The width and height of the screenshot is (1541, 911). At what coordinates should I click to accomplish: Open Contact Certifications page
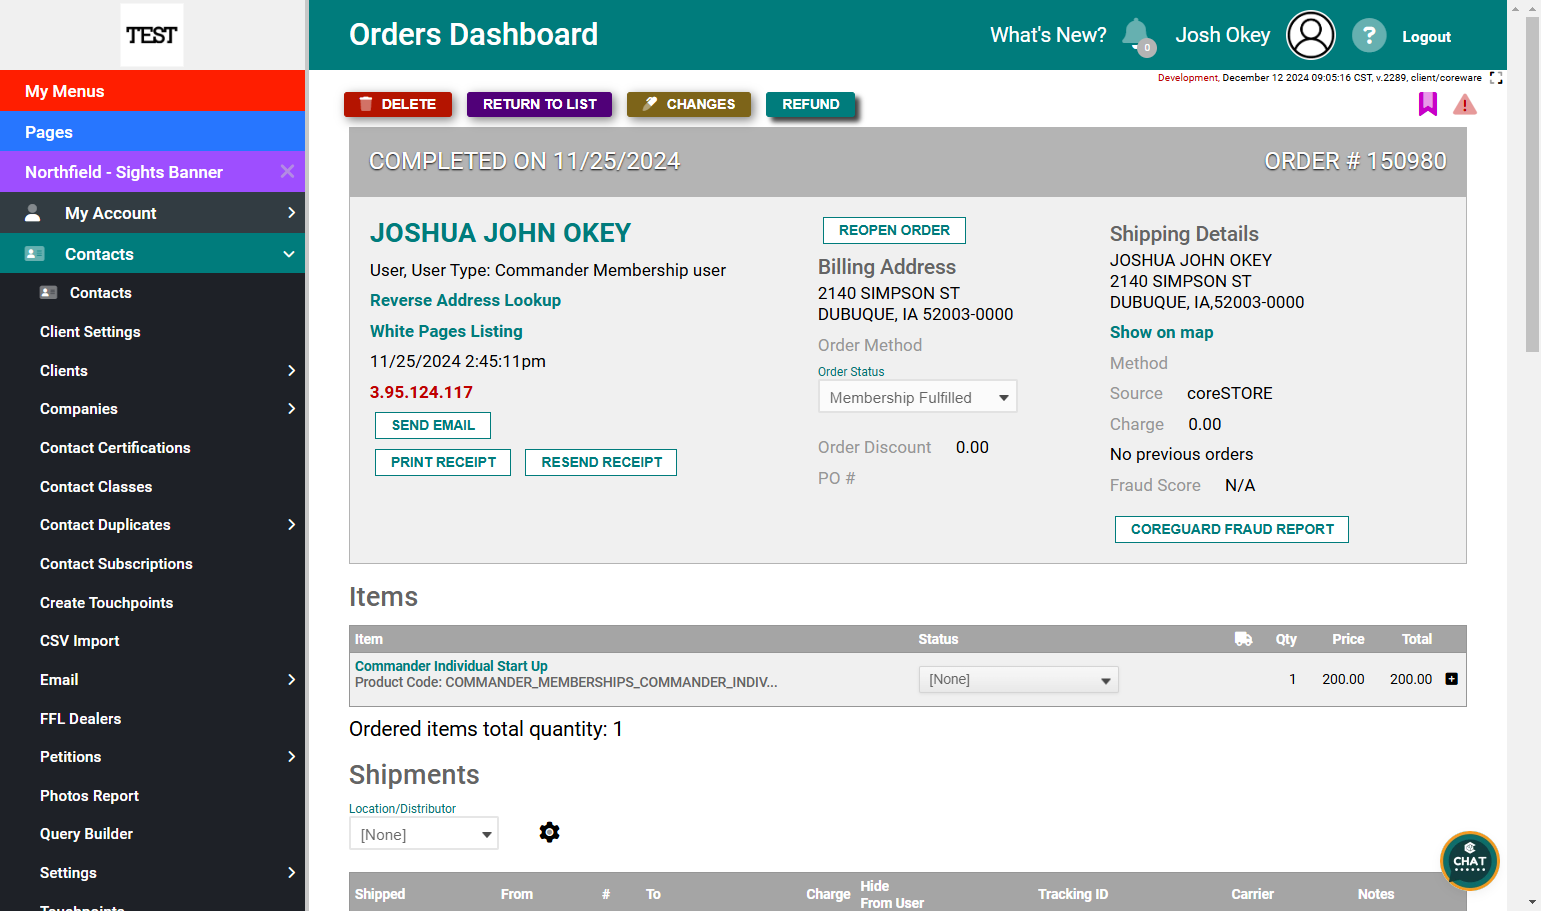pos(115,448)
